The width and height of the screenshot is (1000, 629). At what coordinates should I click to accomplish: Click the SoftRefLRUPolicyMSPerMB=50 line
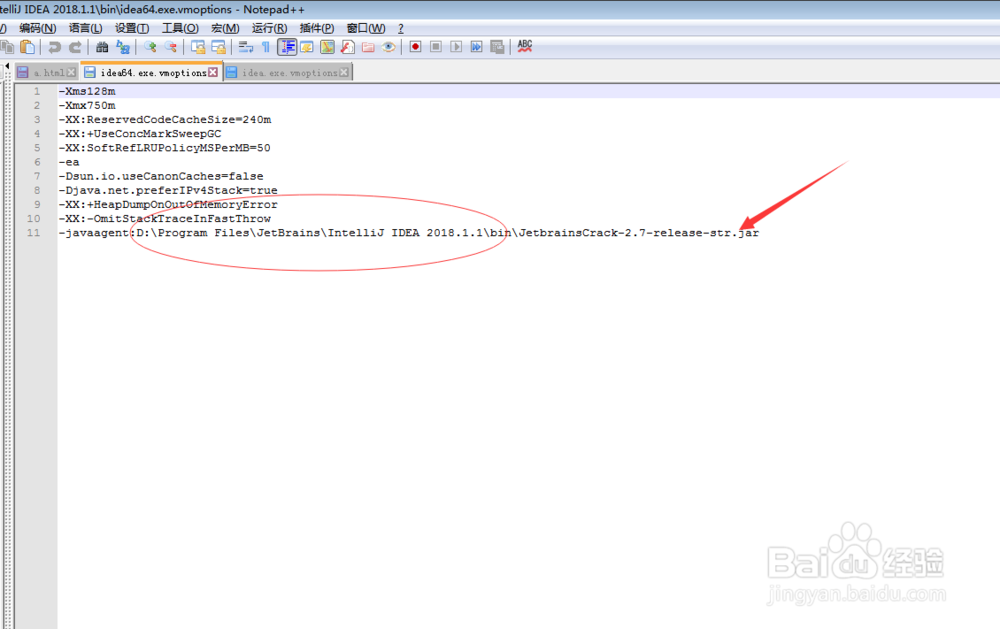pos(165,147)
